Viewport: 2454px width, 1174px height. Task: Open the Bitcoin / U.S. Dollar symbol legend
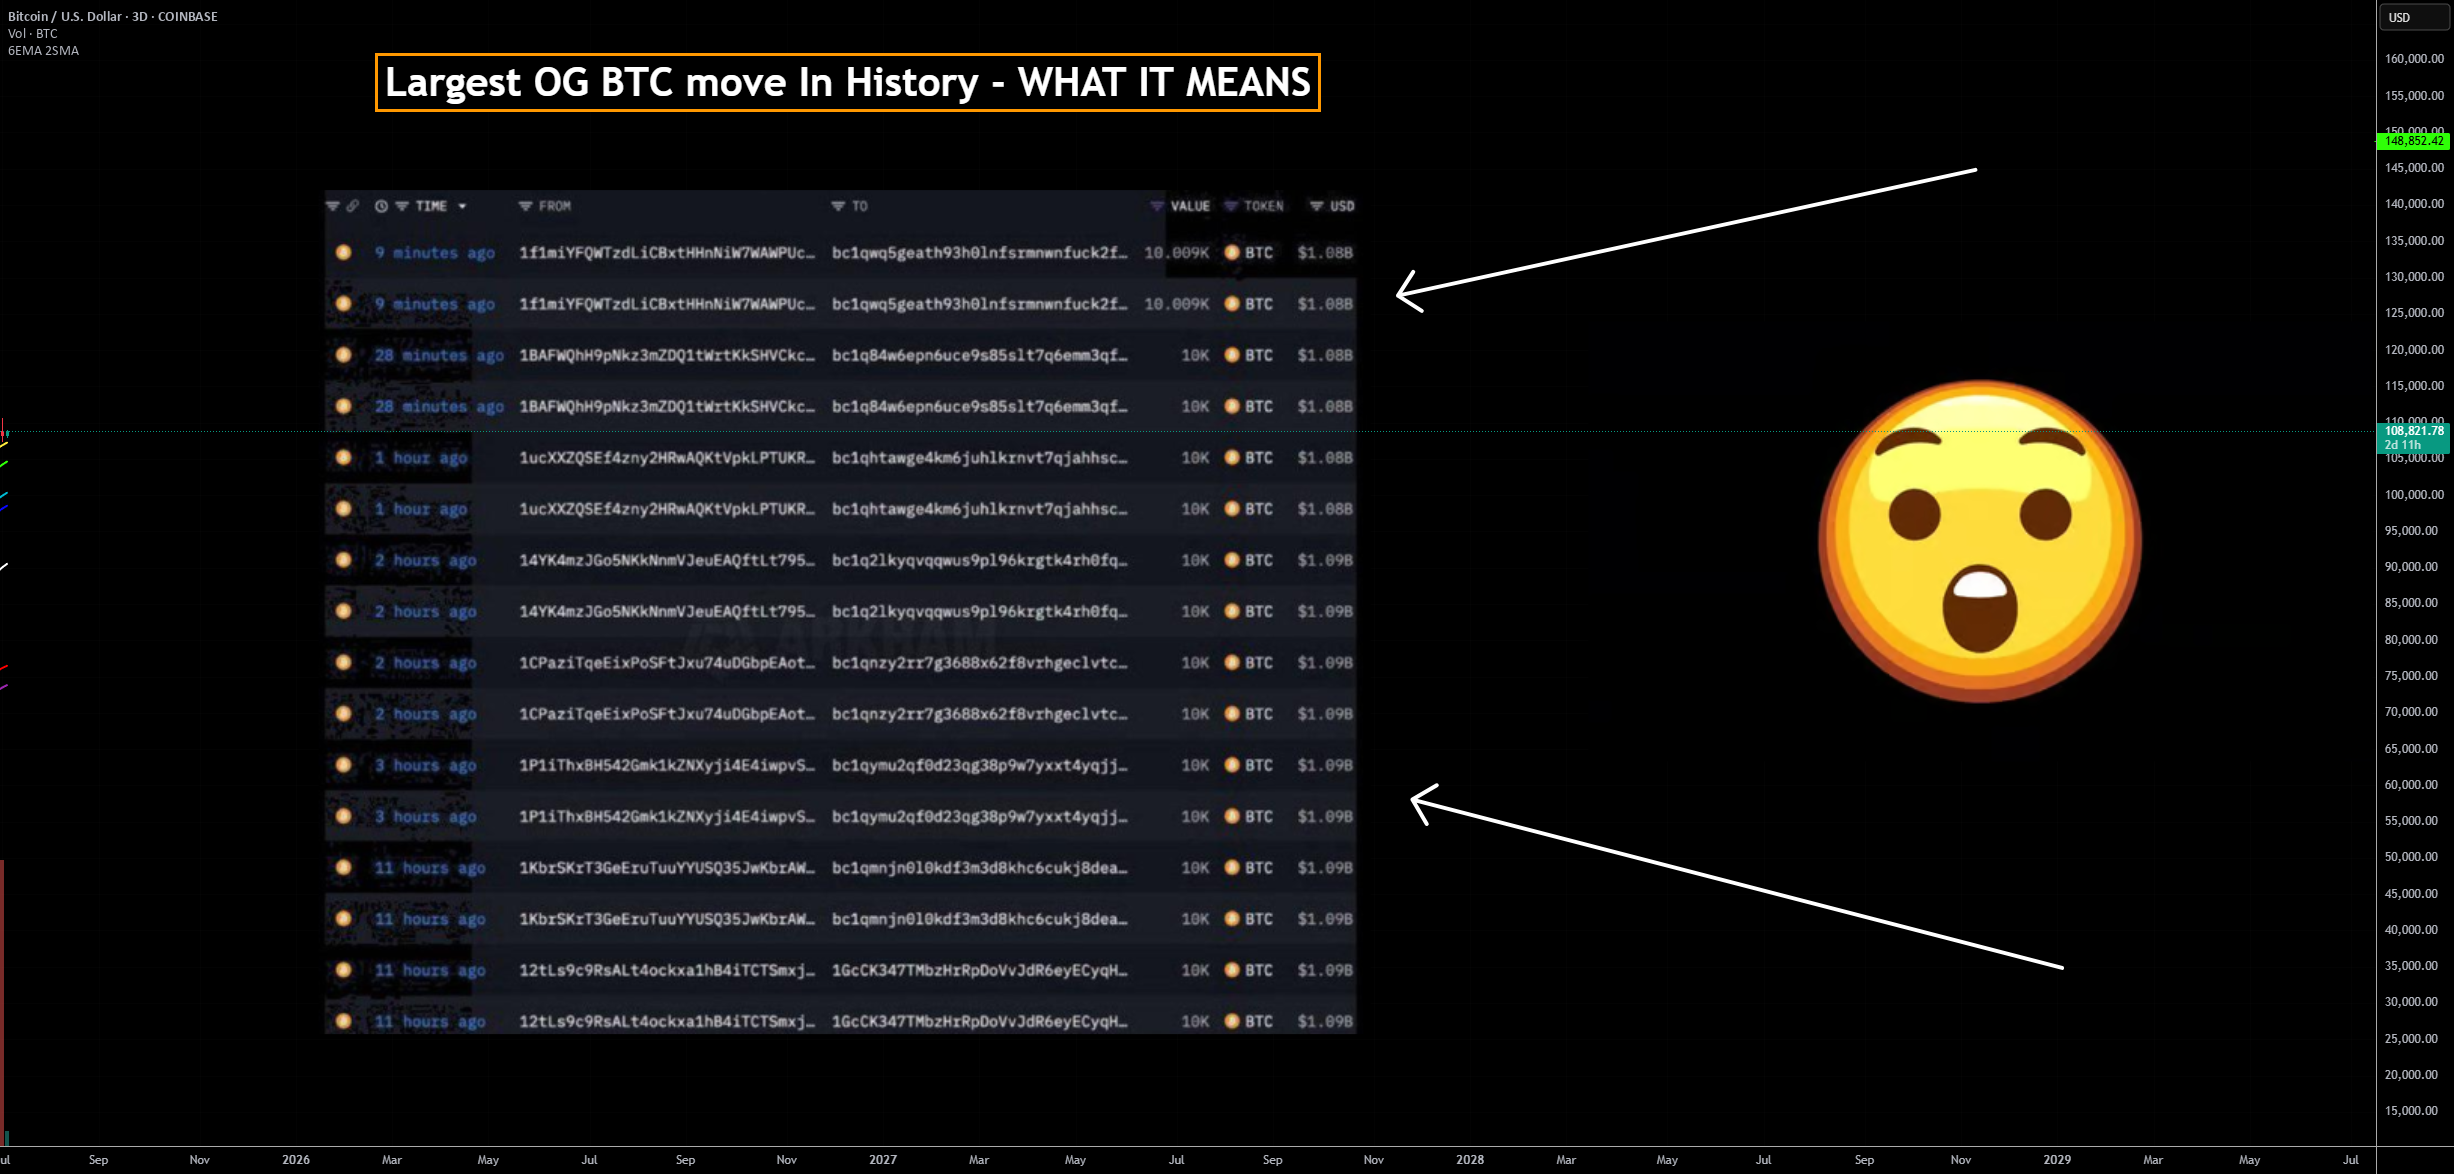pyautogui.click(x=113, y=16)
